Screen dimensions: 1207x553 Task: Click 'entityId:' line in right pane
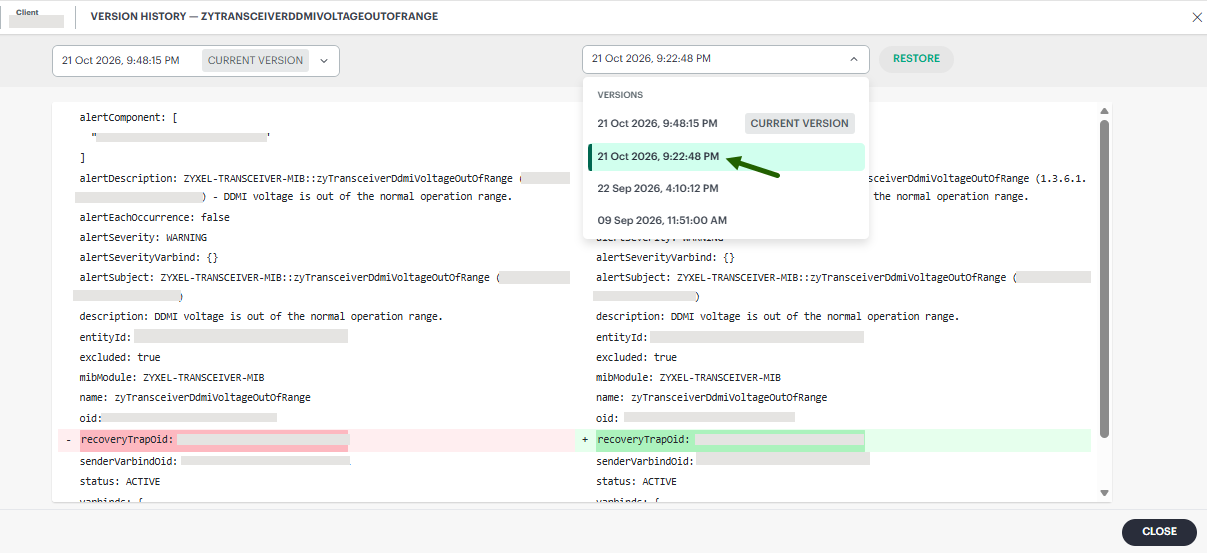[x=730, y=338]
